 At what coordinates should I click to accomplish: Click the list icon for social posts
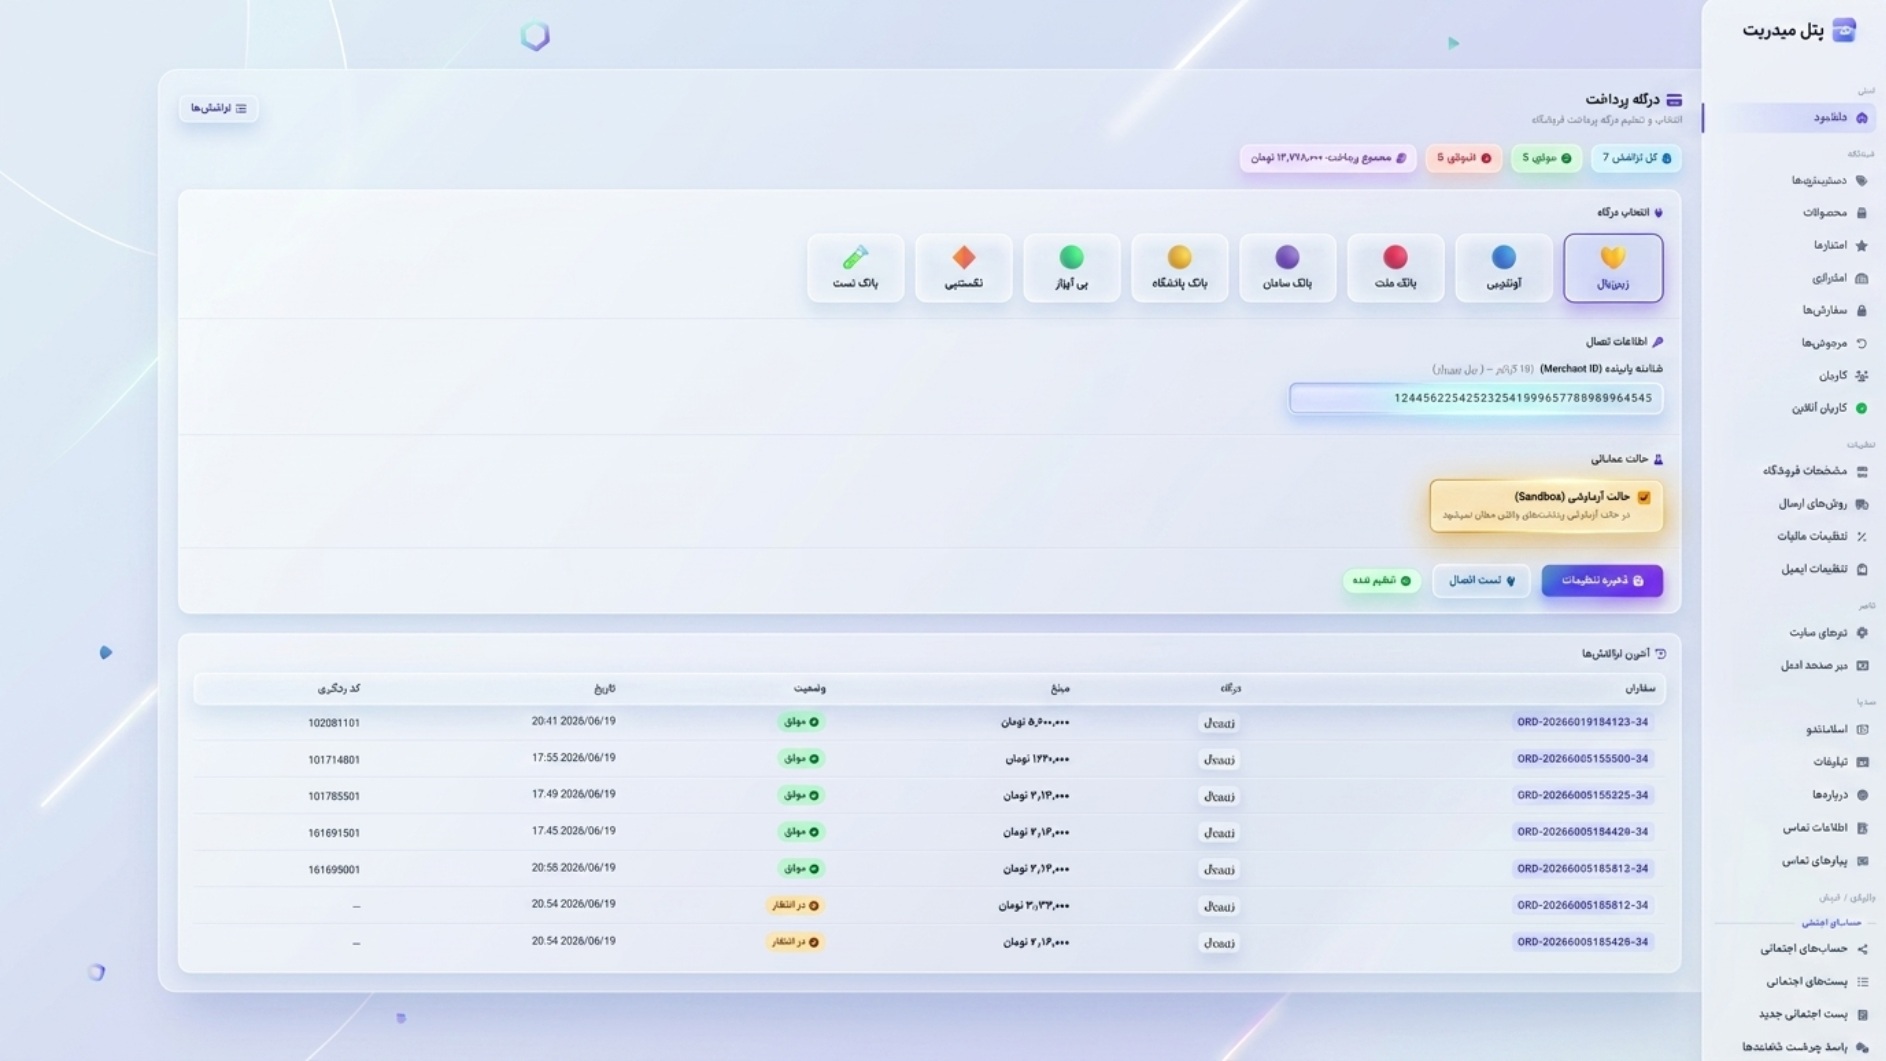tap(1861, 982)
